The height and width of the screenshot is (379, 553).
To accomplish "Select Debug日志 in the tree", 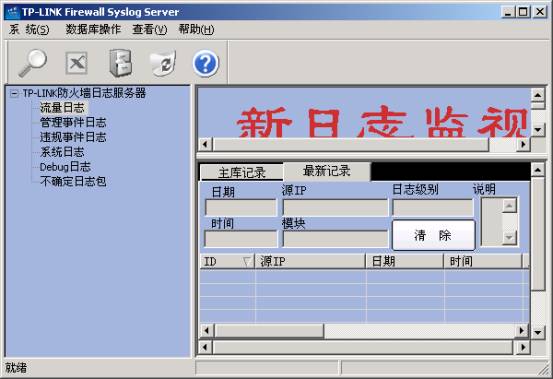I will 65,167.
